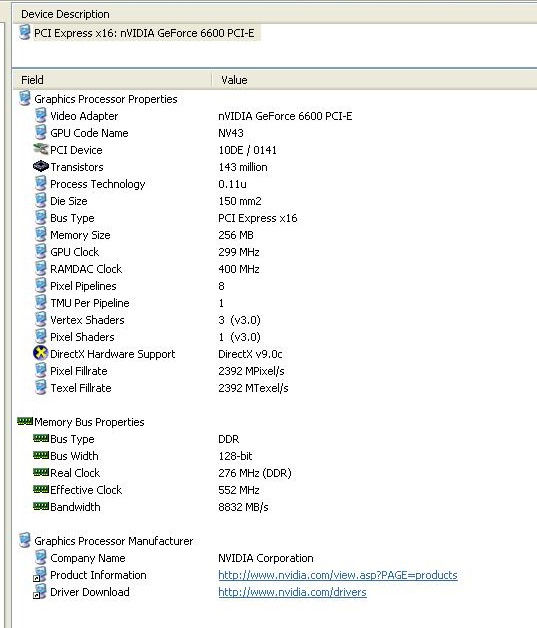Image resolution: width=537 pixels, height=628 pixels.
Task: Click the value 2392 MTexel/s
Action: tap(253, 388)
